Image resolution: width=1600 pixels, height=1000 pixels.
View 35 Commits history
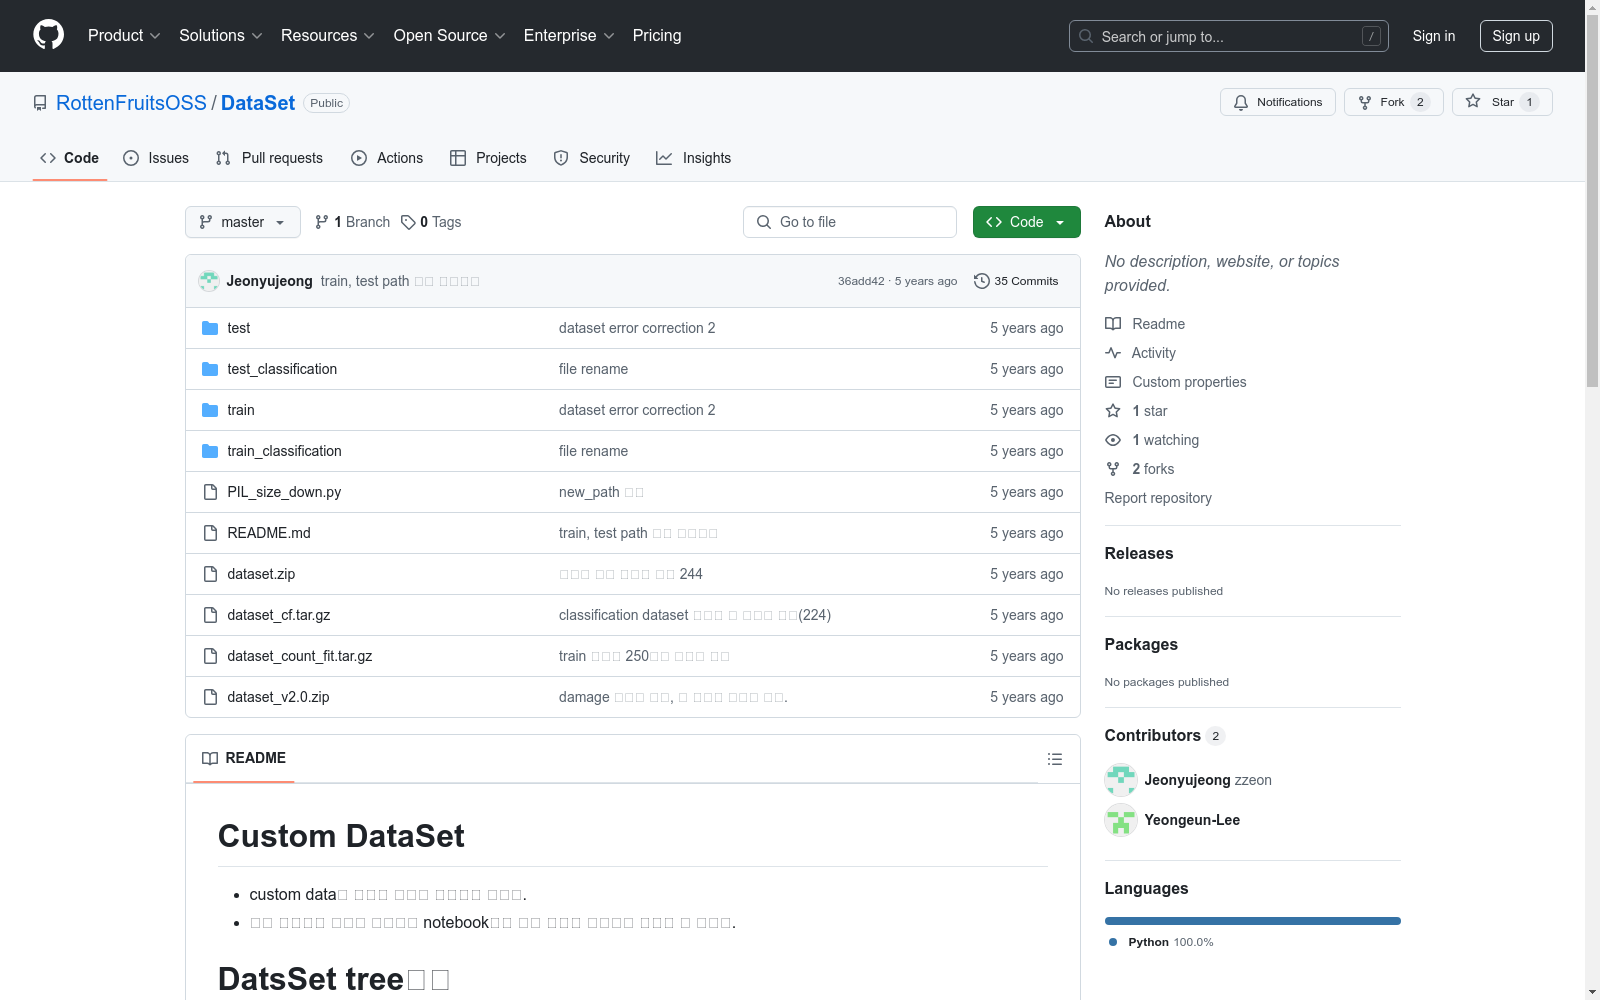click(1016, 281)
